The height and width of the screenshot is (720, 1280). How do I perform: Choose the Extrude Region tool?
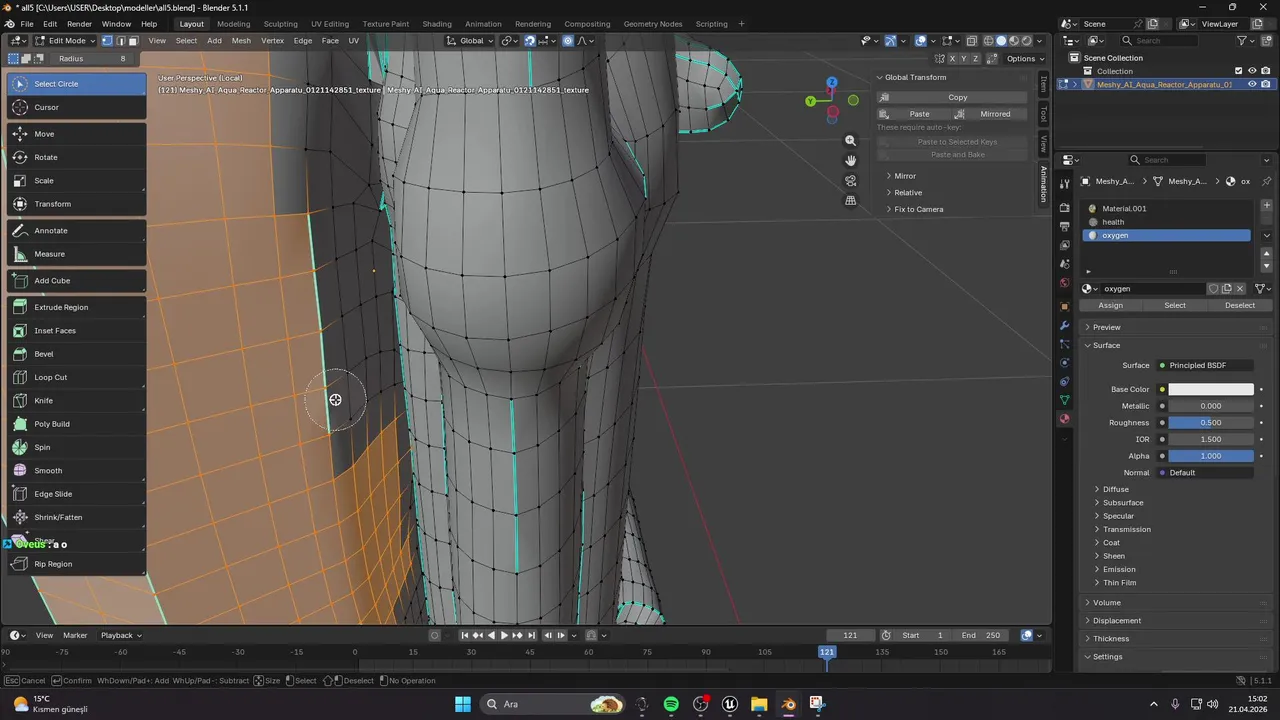61,307
